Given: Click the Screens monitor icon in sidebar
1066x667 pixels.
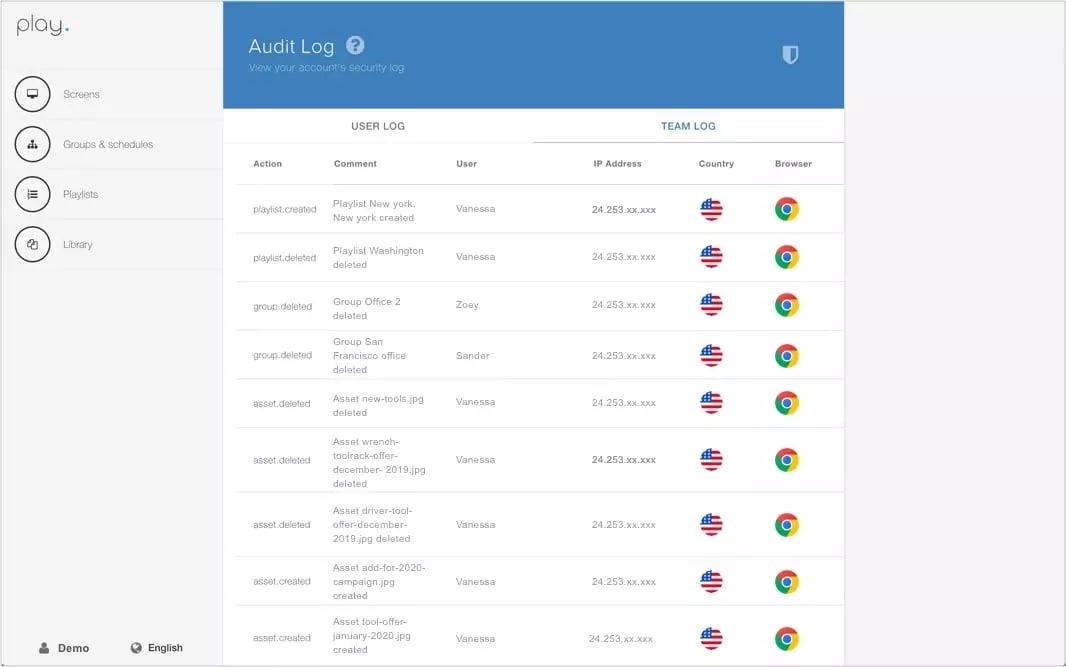Looking at the screenshot, I should [x=32, y=94].
